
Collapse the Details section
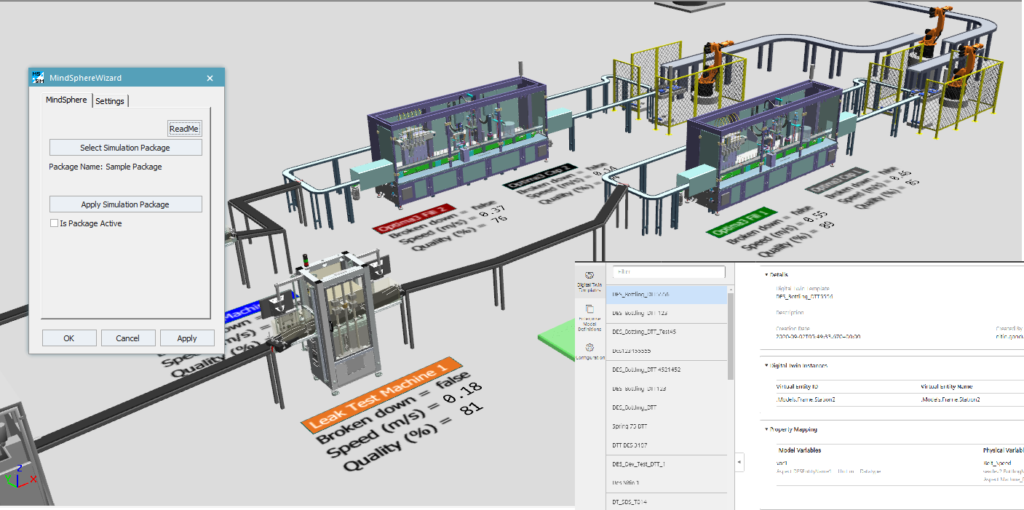[x=767, y=273]
